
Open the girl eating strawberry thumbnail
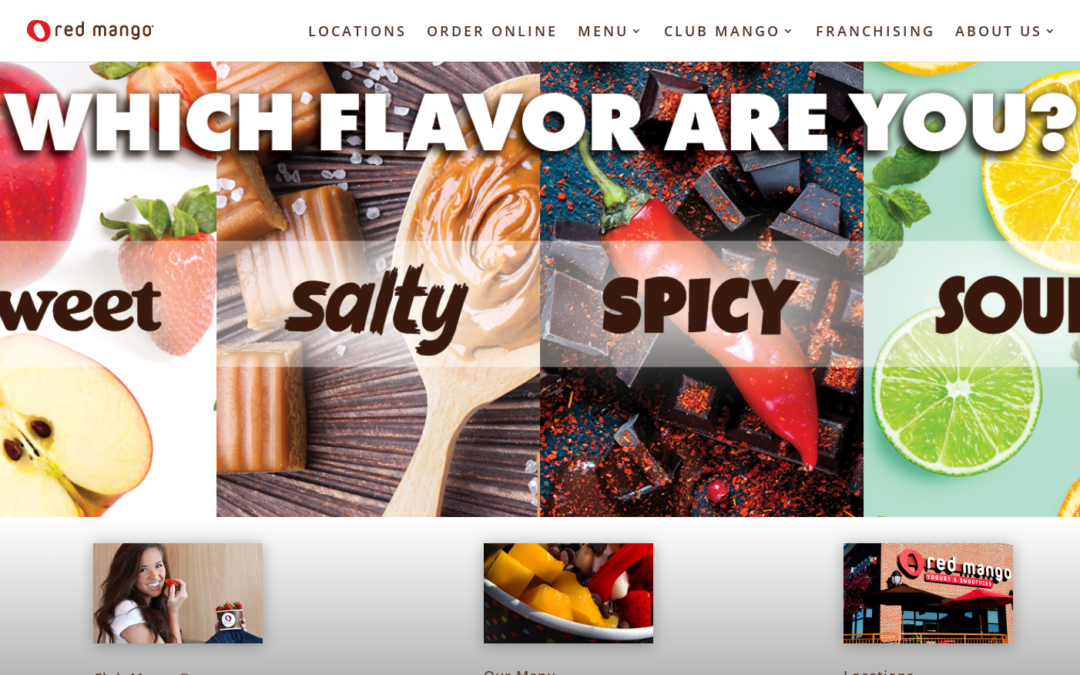click(x=178, y=593)
